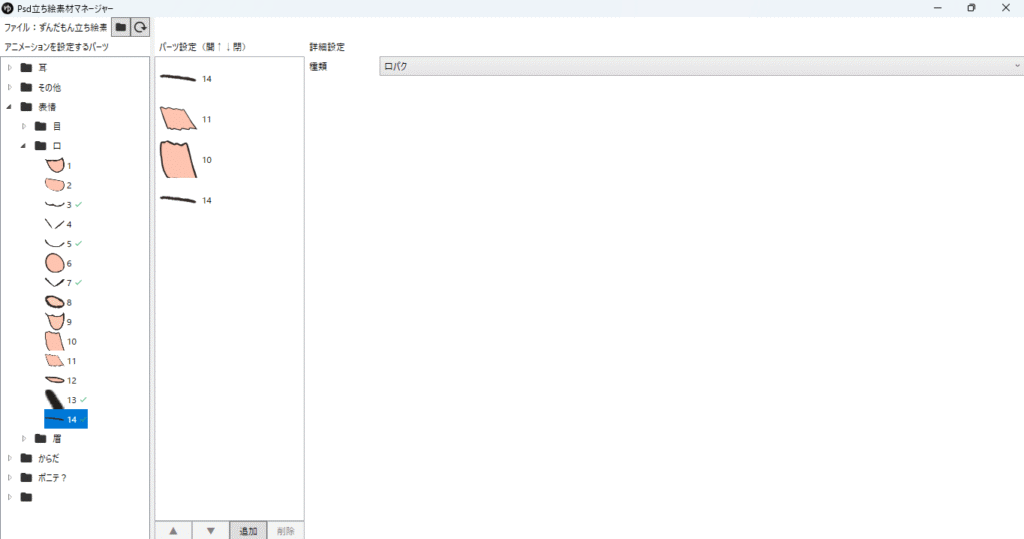Click the reload file icon
The height and width of the screenshot is (539, 1024).
pos(140,27)
